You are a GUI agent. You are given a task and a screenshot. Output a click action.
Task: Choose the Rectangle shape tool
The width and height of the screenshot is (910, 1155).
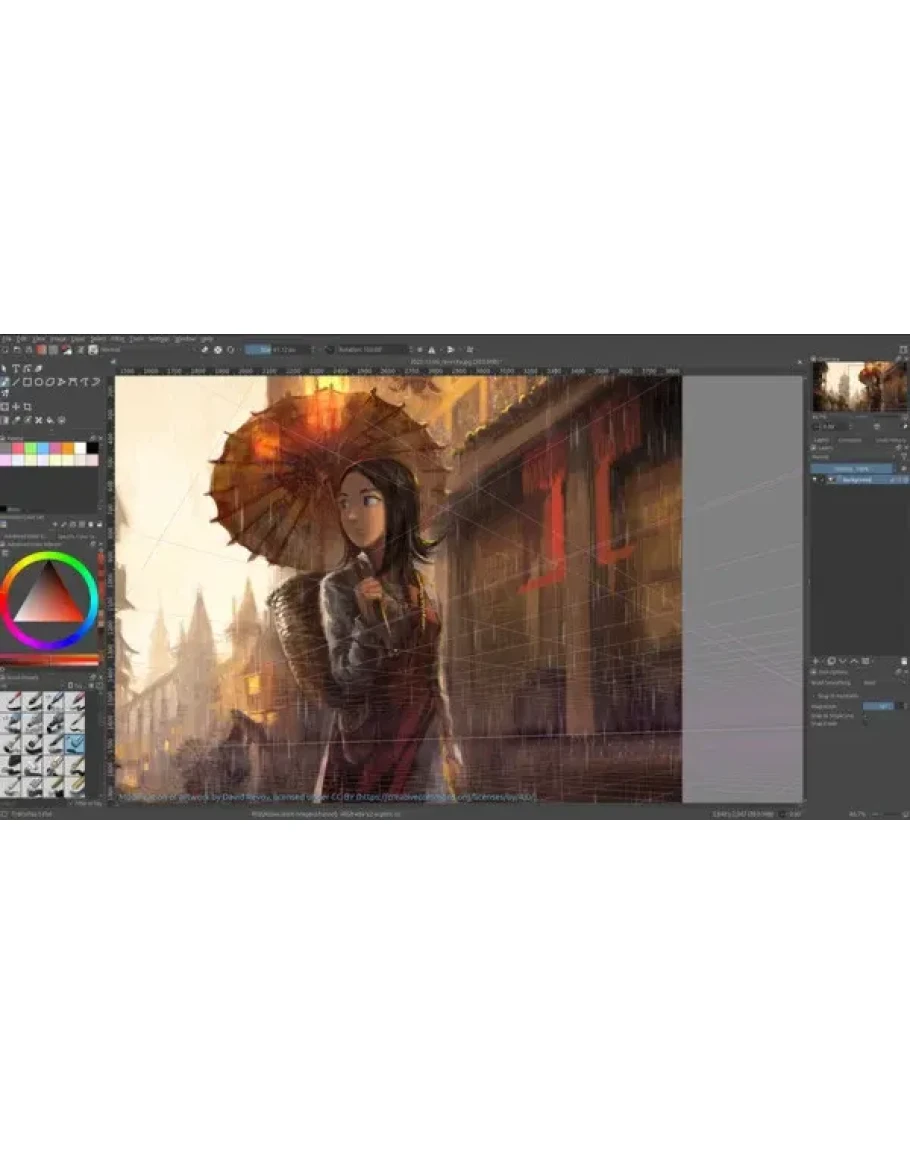[x=28, y=382]
